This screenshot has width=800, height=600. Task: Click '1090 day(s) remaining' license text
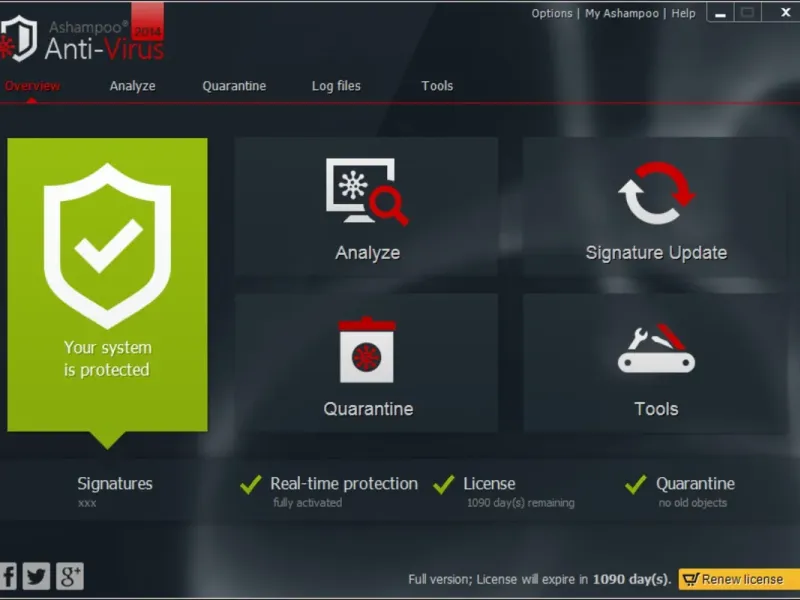pyautogui.click(x=521, y=503)
